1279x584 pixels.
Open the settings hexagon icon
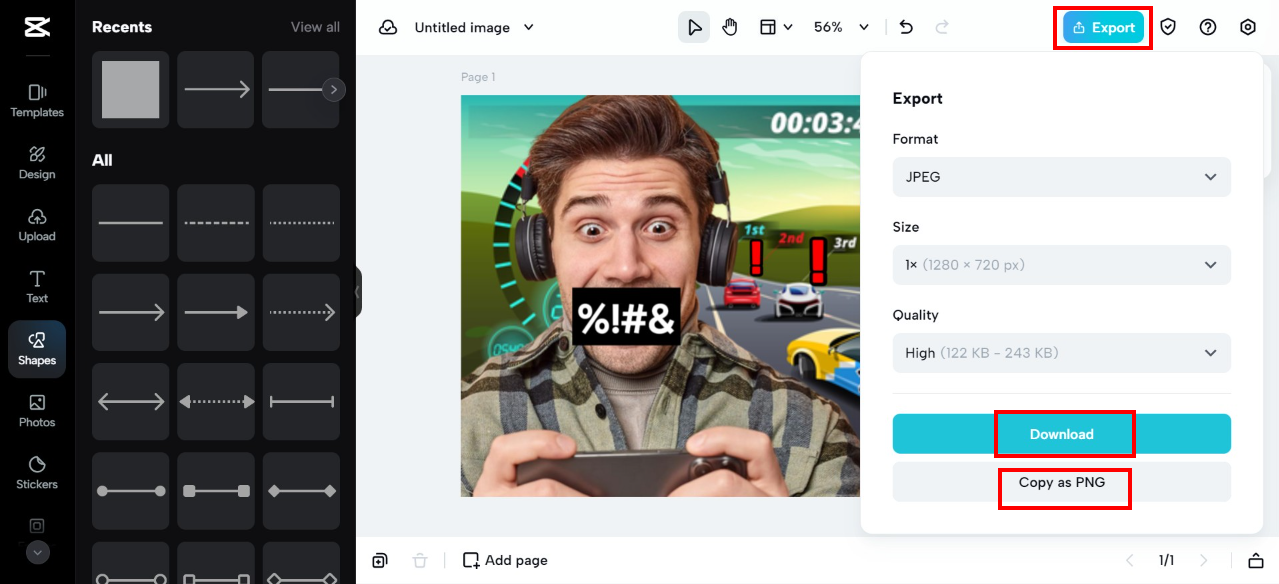(x=1248, y=27)
